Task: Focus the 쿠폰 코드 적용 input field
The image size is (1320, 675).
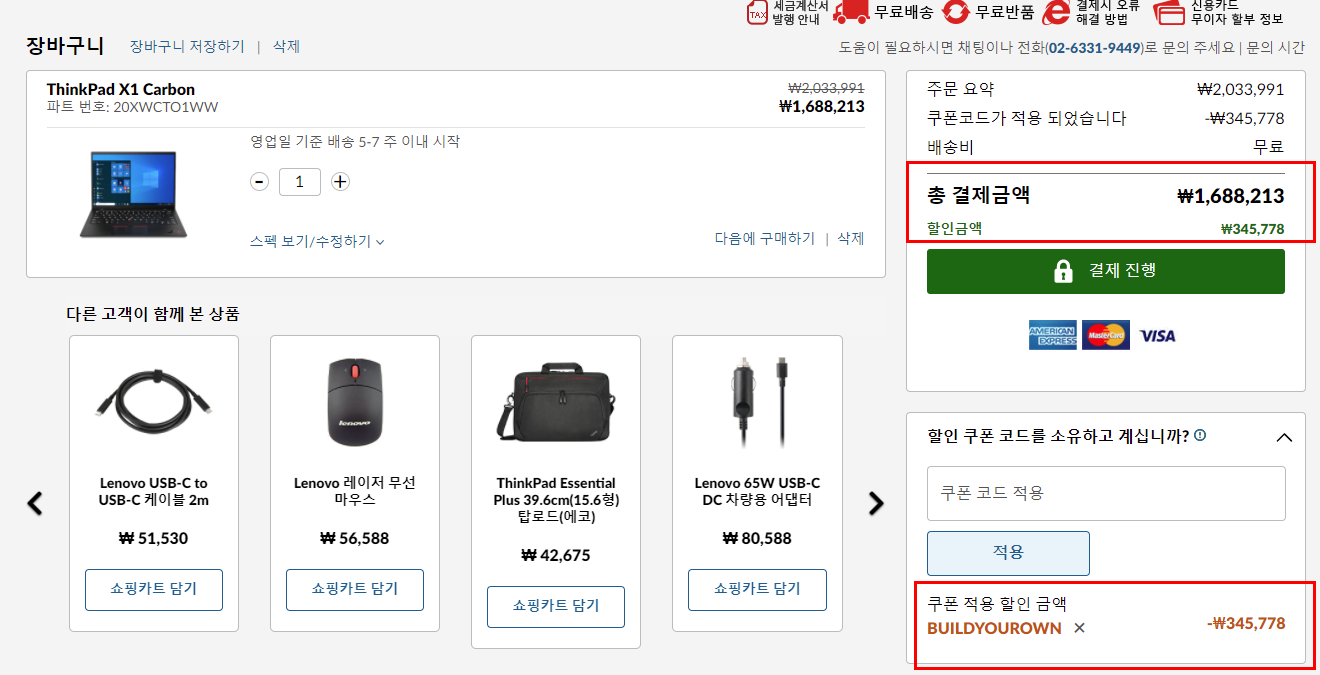Action: click(1106, 493)
